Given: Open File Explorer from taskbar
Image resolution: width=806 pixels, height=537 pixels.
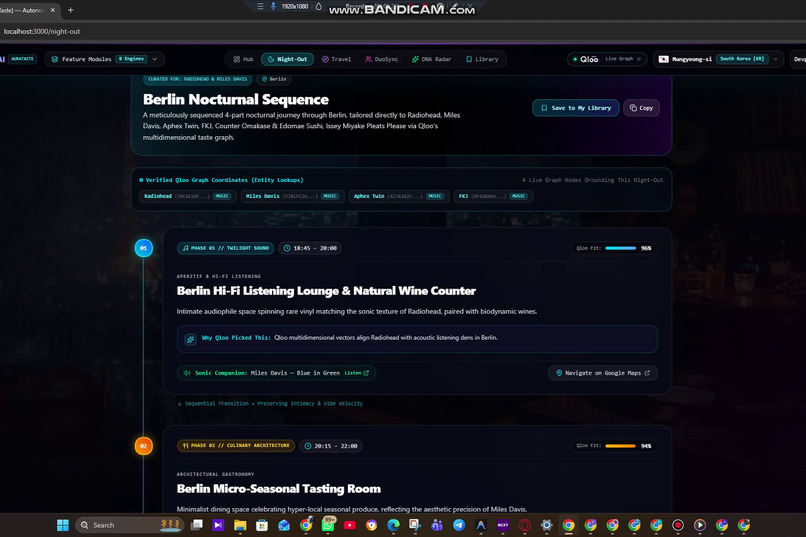Looking at the screenshot, I should [240, 525].
